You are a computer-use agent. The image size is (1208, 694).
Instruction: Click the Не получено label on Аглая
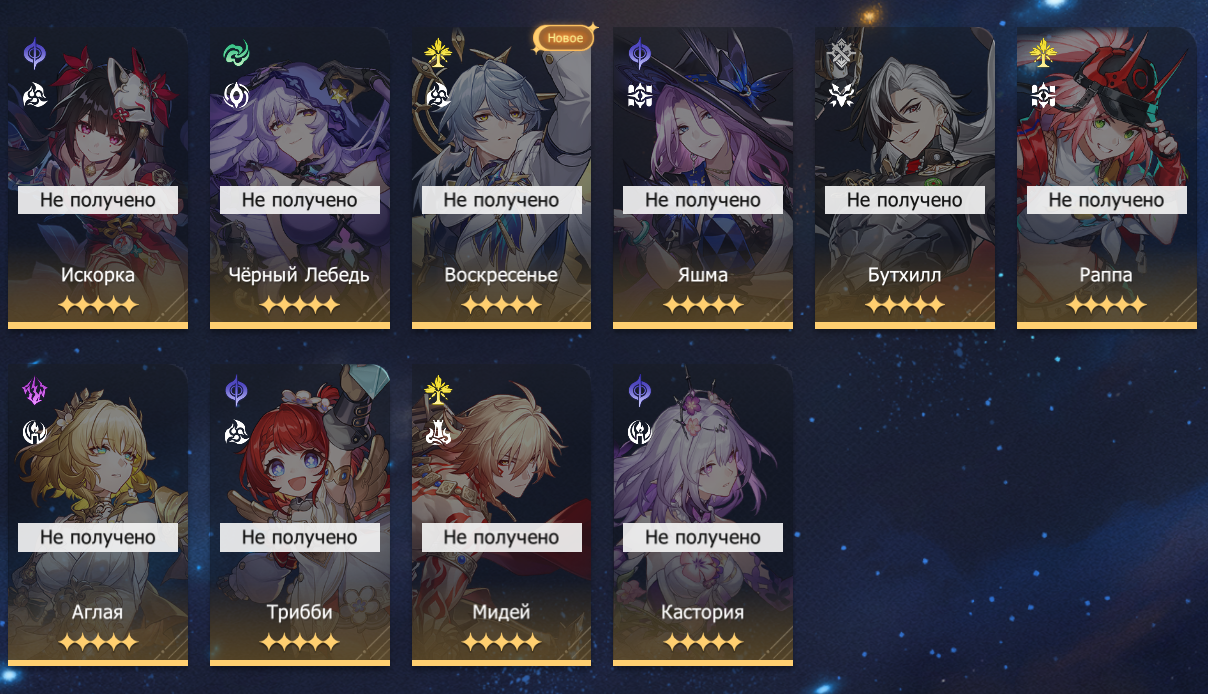(98, 537)
